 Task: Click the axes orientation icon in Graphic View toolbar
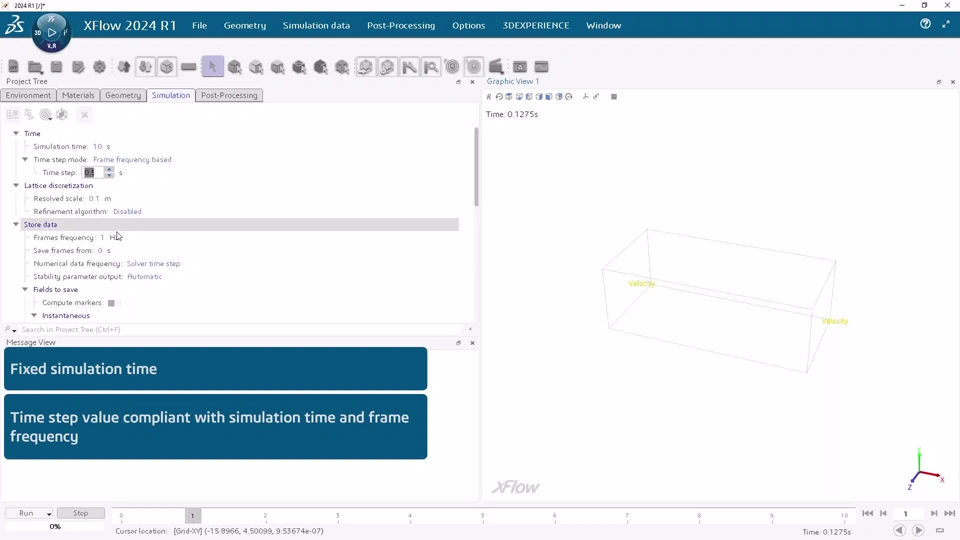click(x=585, y=97)
